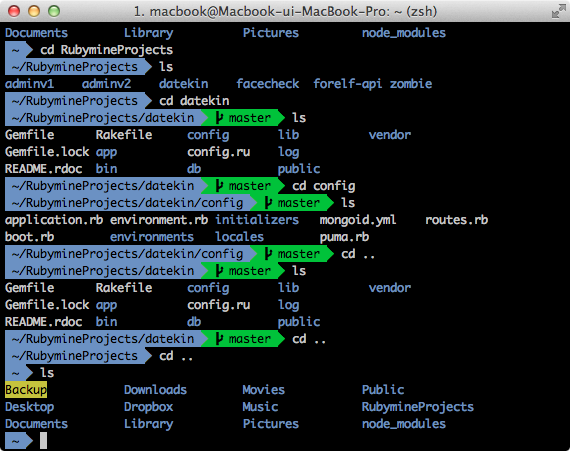Select the environment.rb file name

(159, 220)
